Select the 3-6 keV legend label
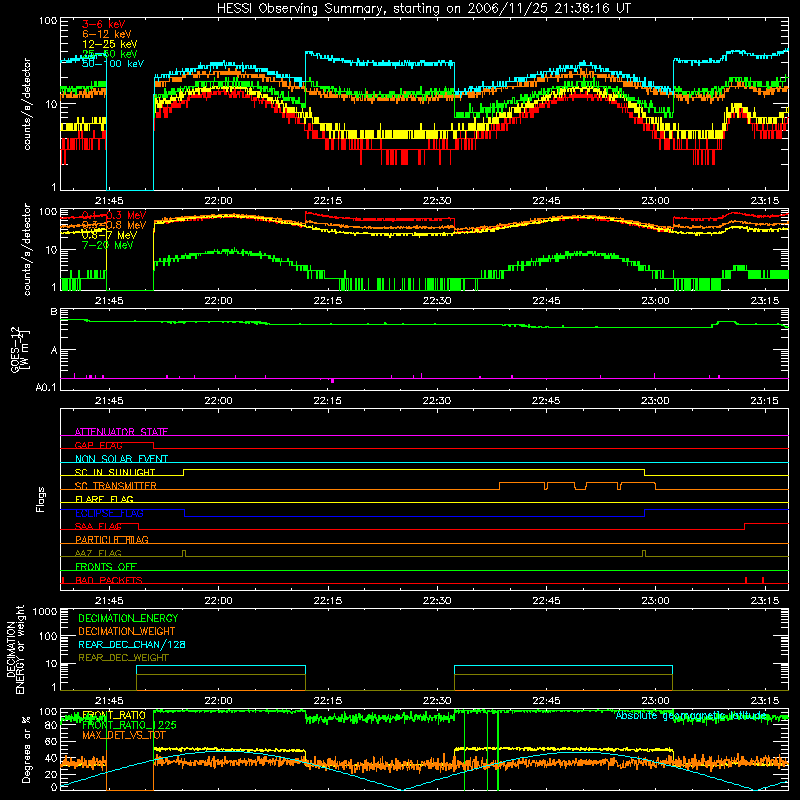Screen dimensions: 800x800 [x=103, y=24]
